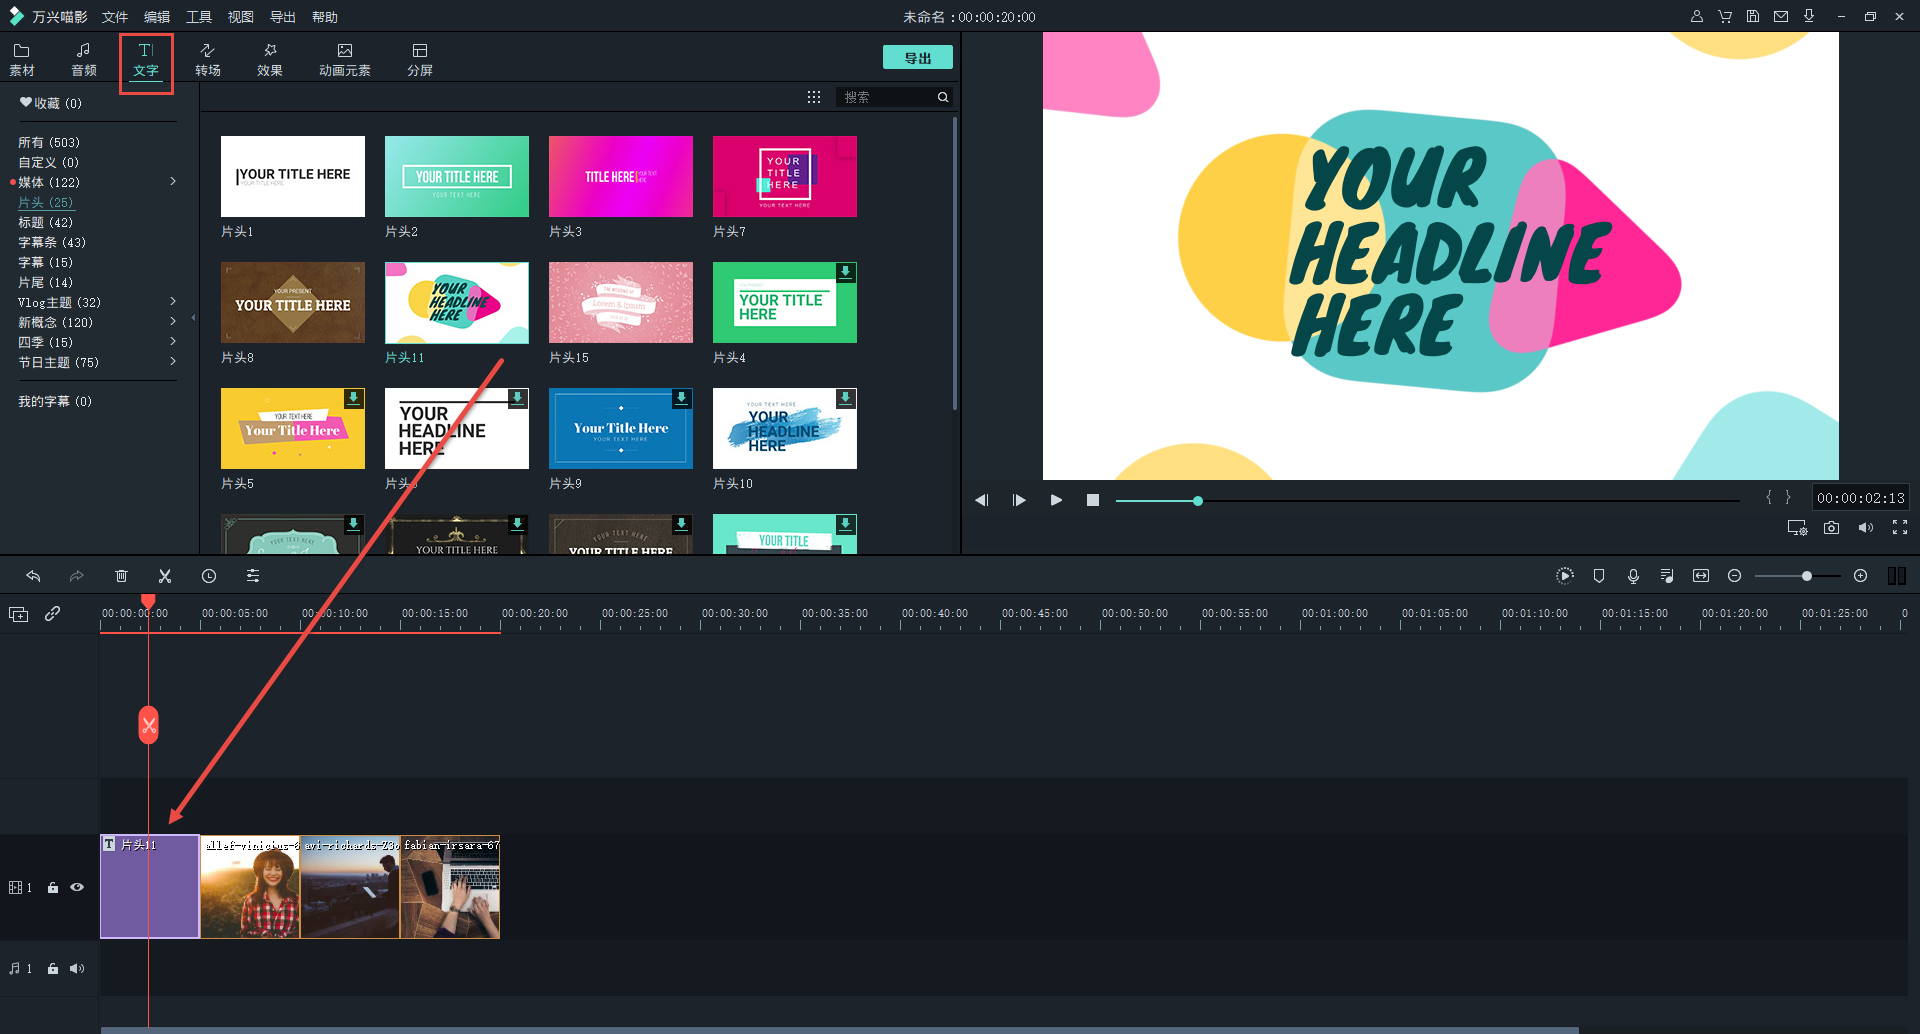The image size is (1920, 1034).
Task: Open the 文件 menu
Action: (x=115, y=17)
